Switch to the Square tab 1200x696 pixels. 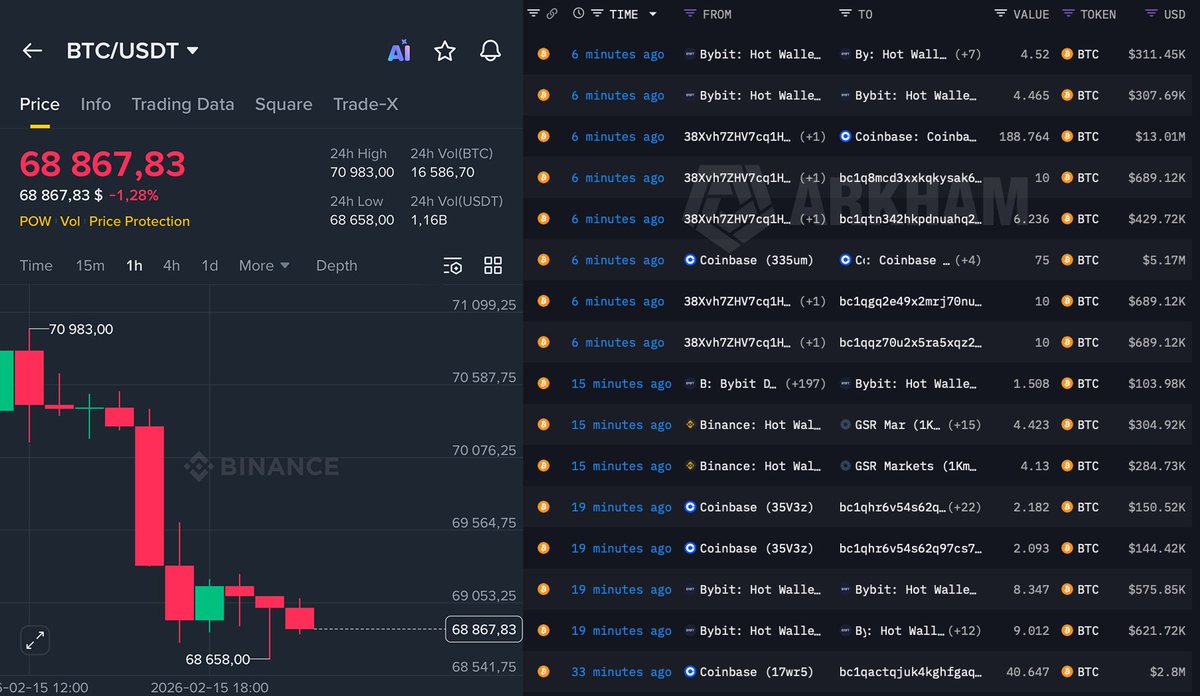(283, 104)
